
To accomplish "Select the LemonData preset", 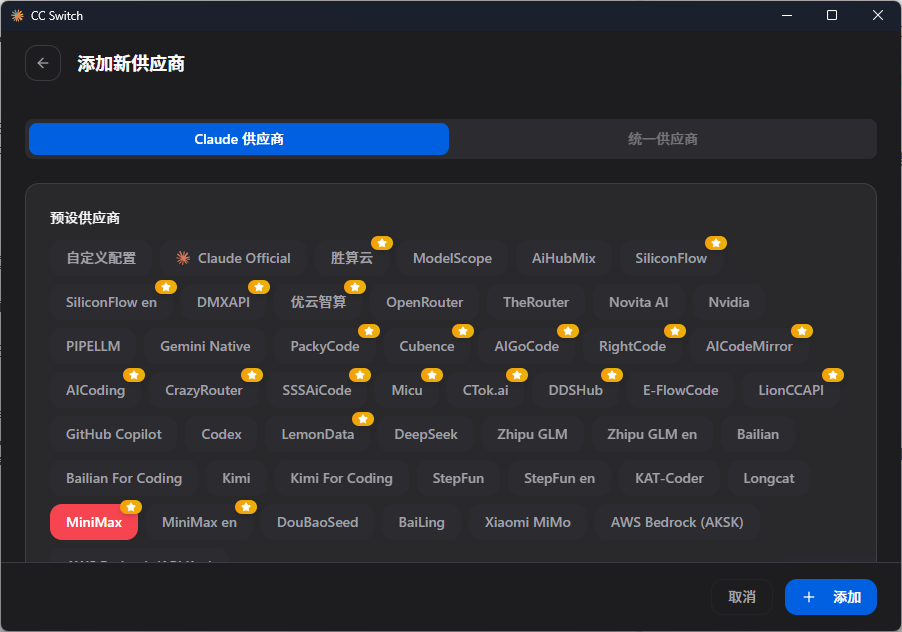I will pos(318,434).
